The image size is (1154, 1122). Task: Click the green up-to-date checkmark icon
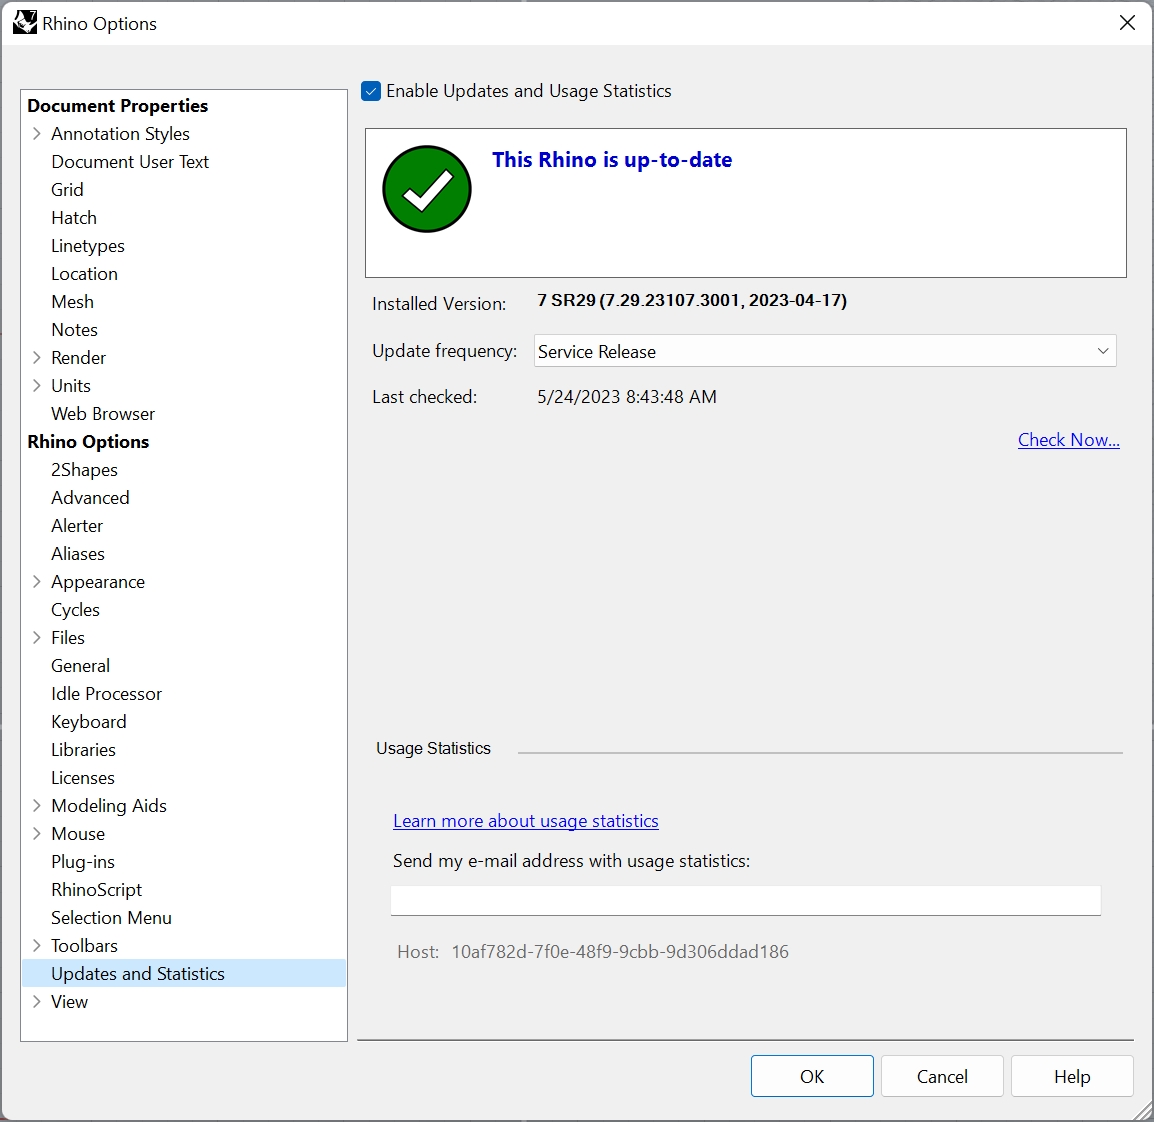tap(427, 189)
